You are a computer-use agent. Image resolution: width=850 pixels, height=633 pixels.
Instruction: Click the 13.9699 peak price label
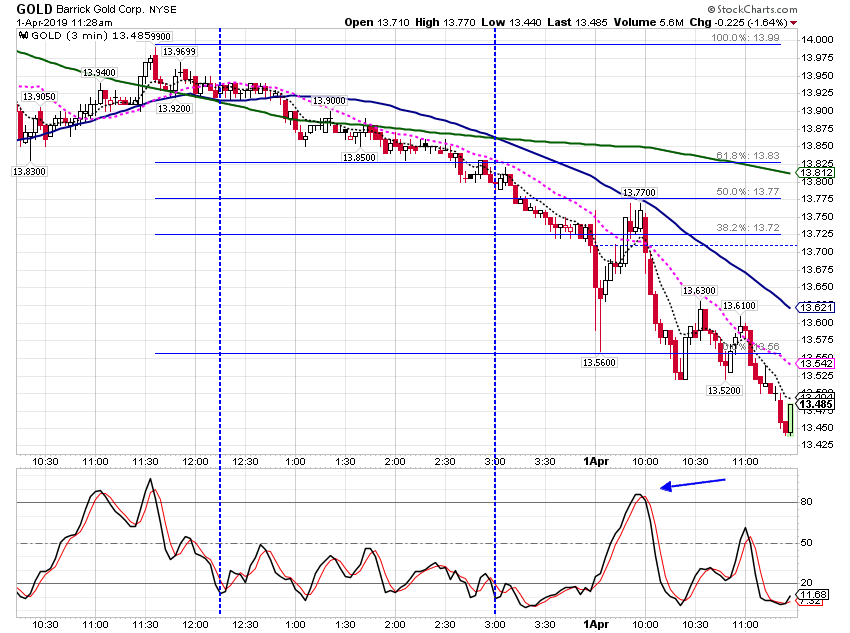click(179, 51)
